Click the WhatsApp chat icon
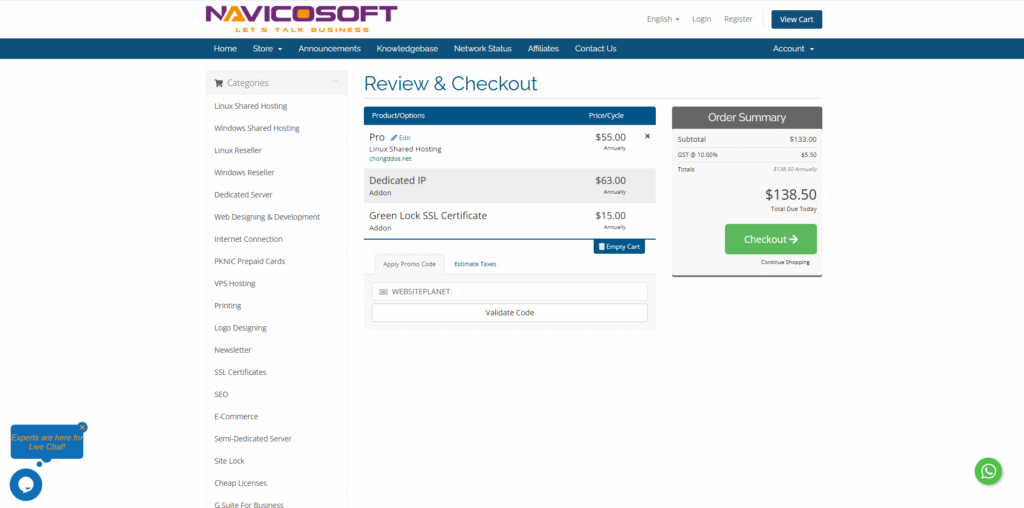Screen dimensions: 1024x508 988,471
